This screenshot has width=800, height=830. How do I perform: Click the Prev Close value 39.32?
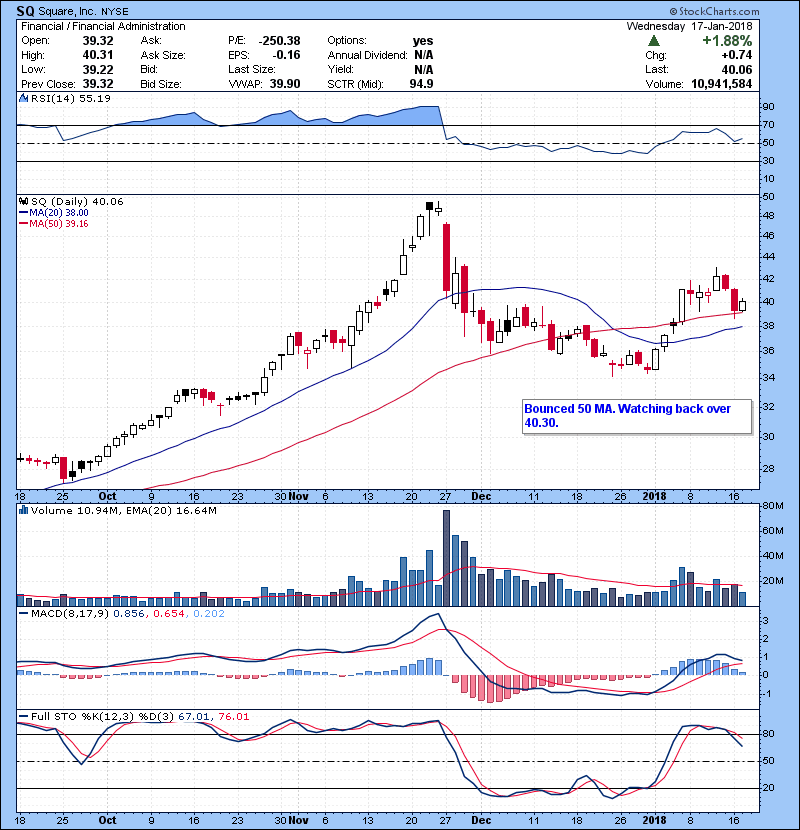[x=98, y=84]
